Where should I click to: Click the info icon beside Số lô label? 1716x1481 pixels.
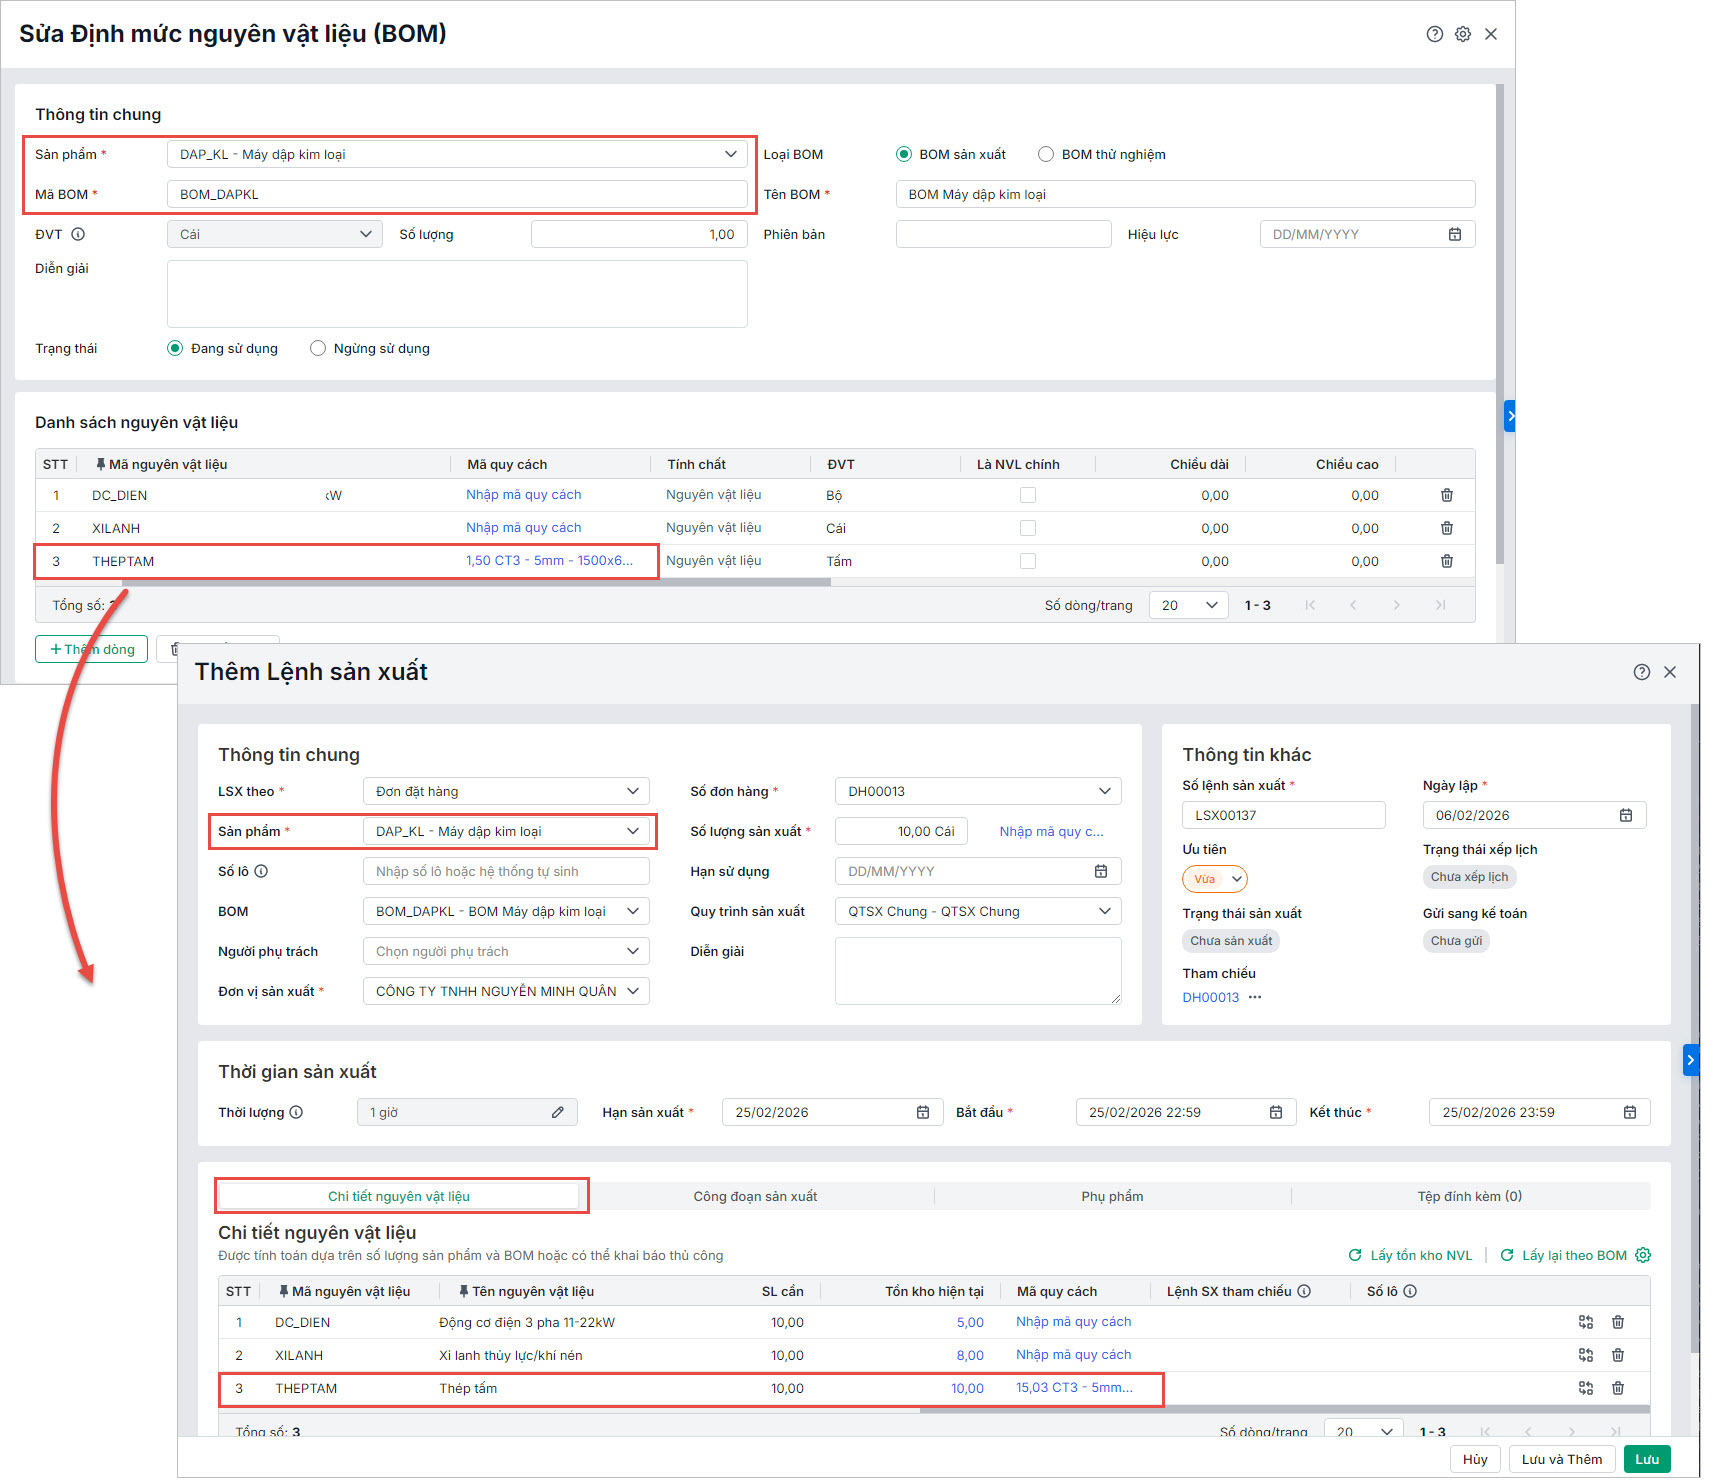tap(261, 871)
